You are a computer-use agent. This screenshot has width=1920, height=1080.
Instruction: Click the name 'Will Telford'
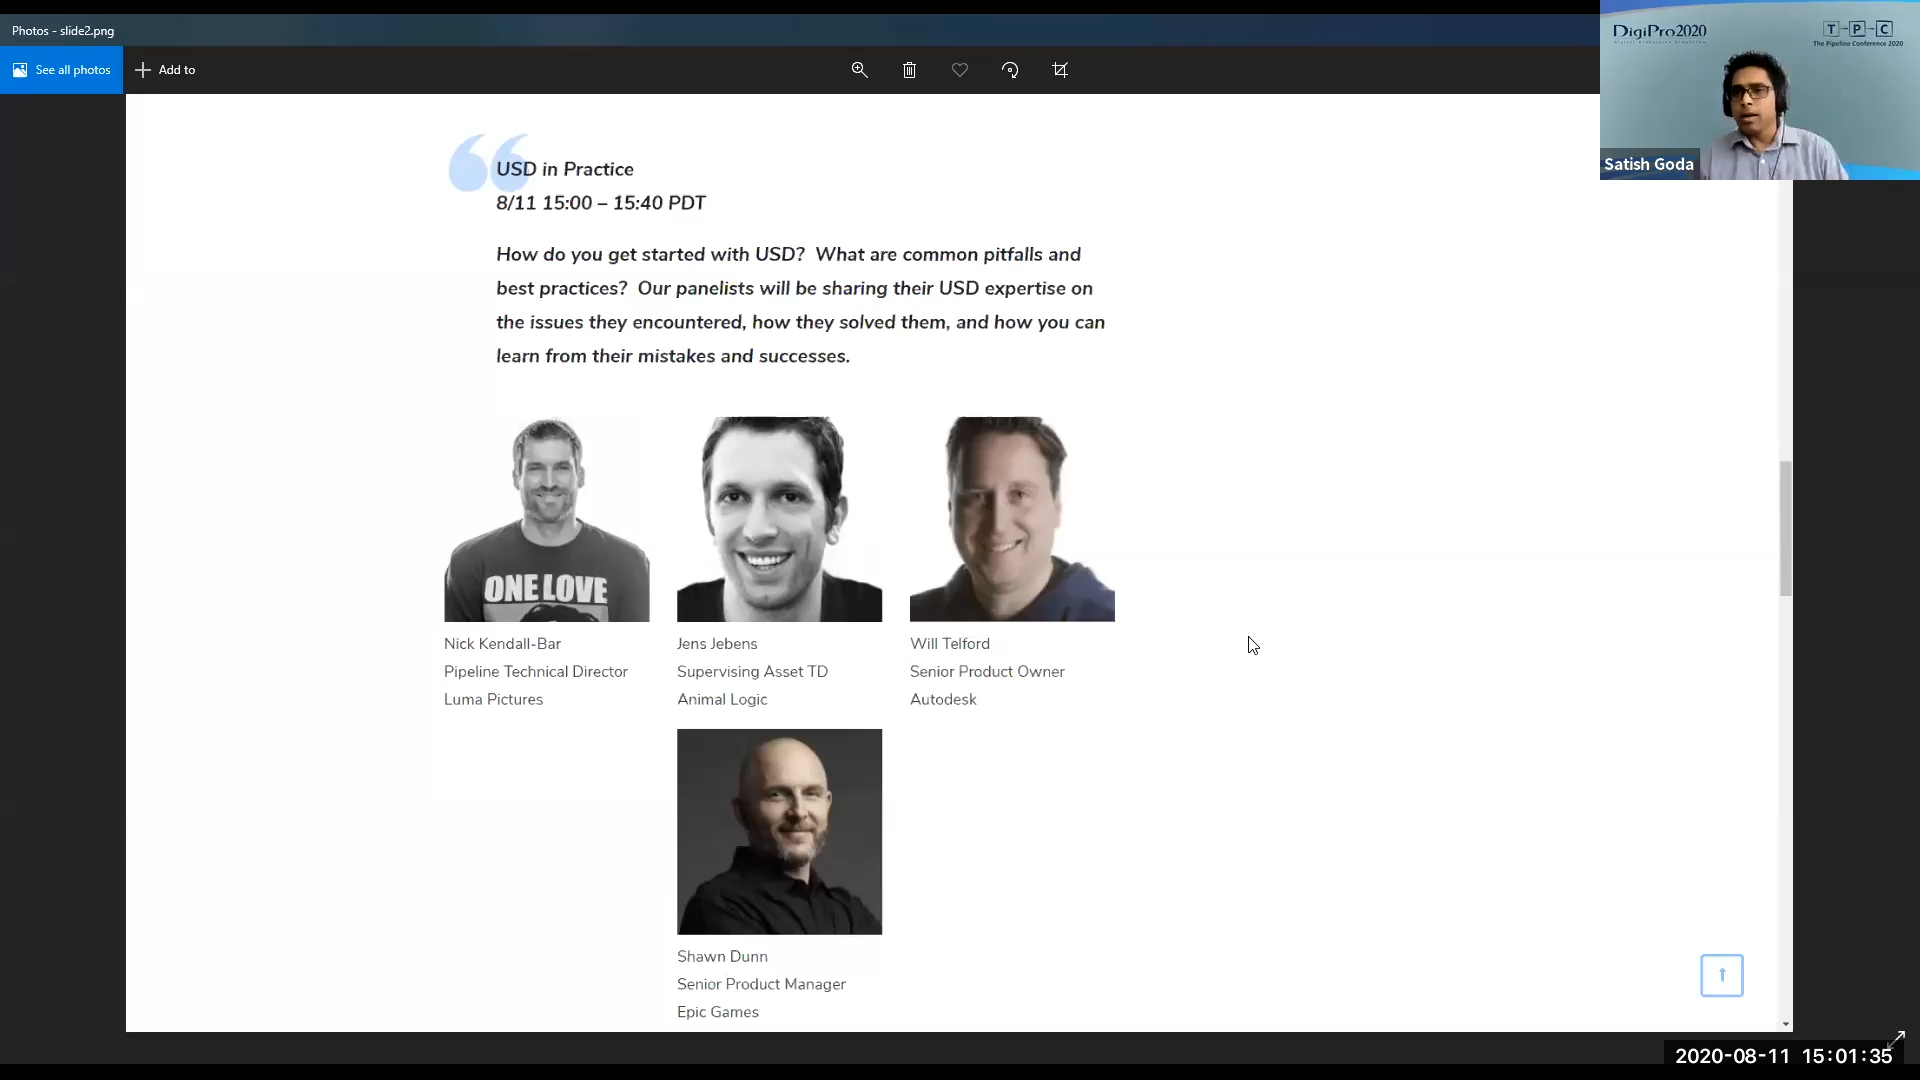pos(950,644)
